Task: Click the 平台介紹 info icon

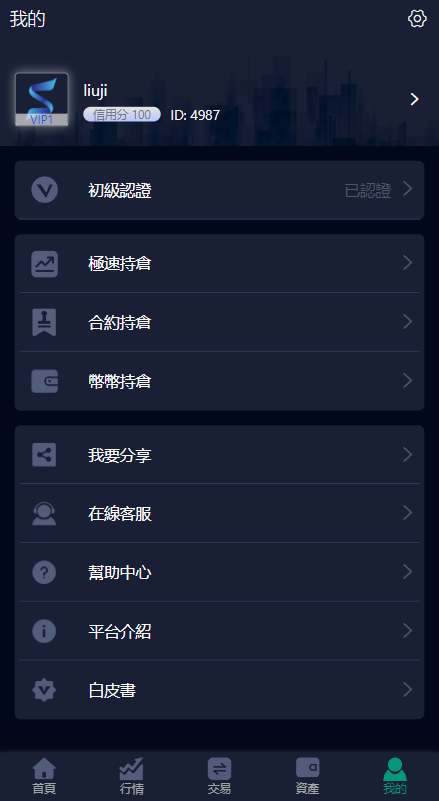Action: (44, 631)
